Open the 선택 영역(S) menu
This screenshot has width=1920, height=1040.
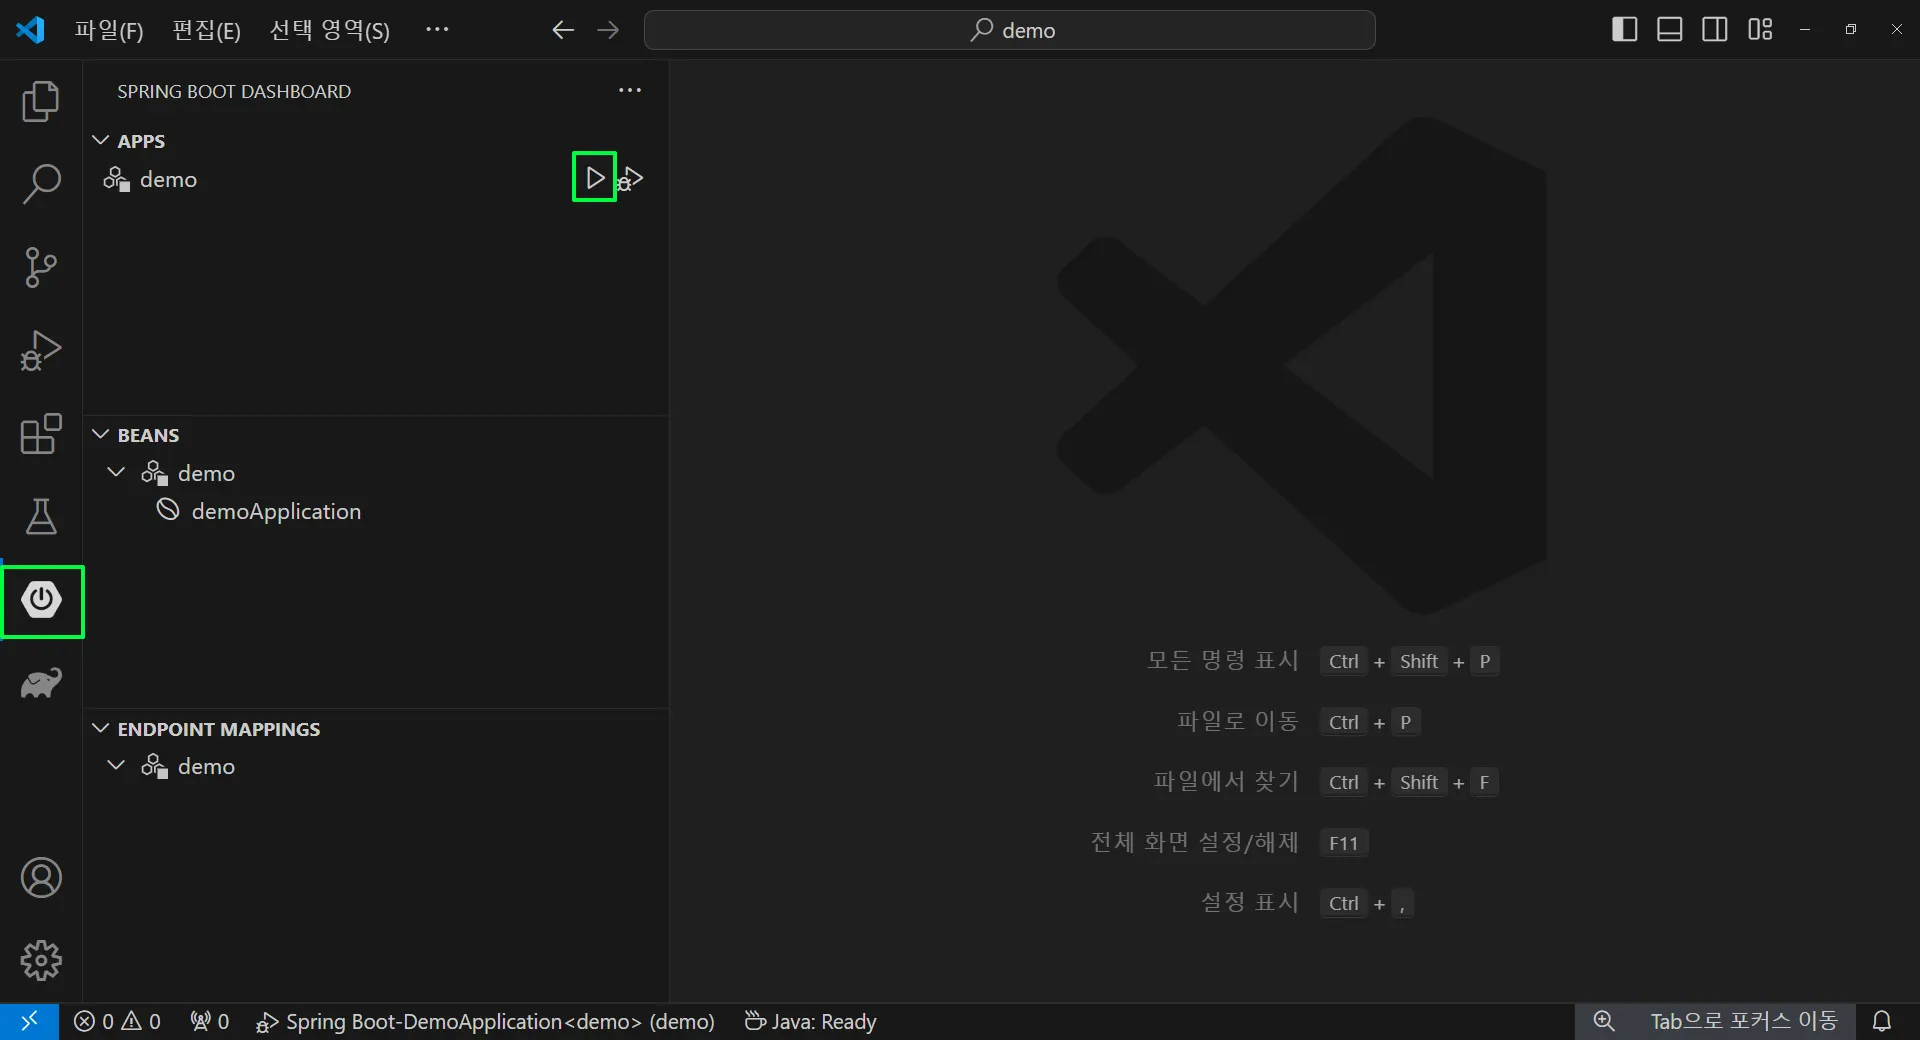[x=330, y=30]
